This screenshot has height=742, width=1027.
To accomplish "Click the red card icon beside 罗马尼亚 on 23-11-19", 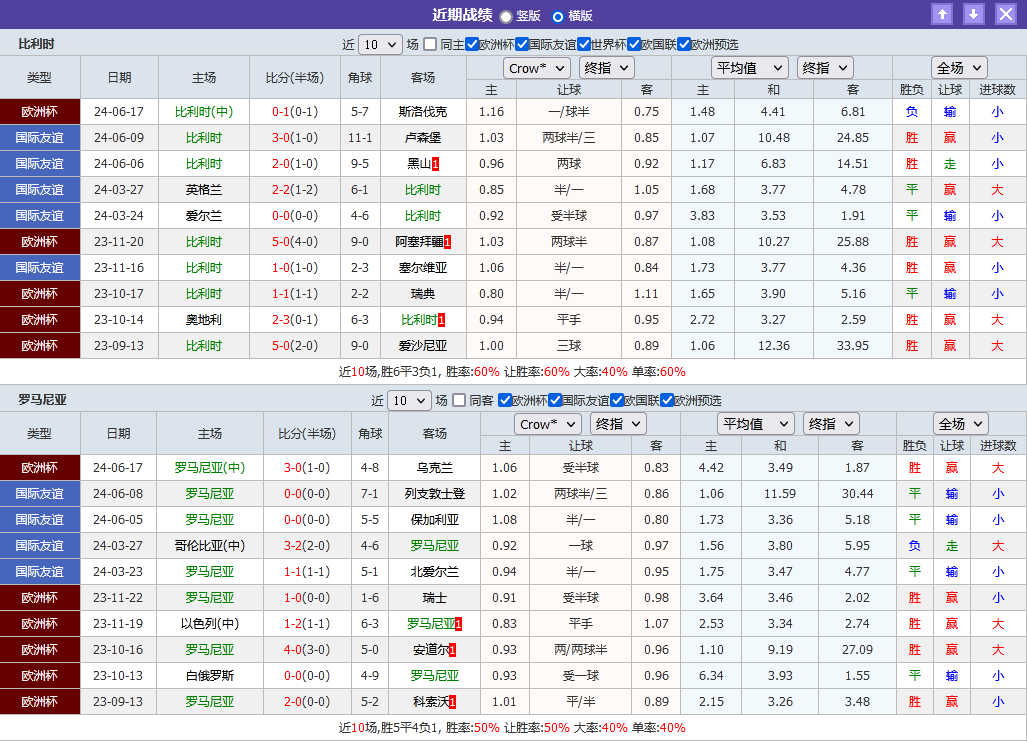I will pos(458,623).
